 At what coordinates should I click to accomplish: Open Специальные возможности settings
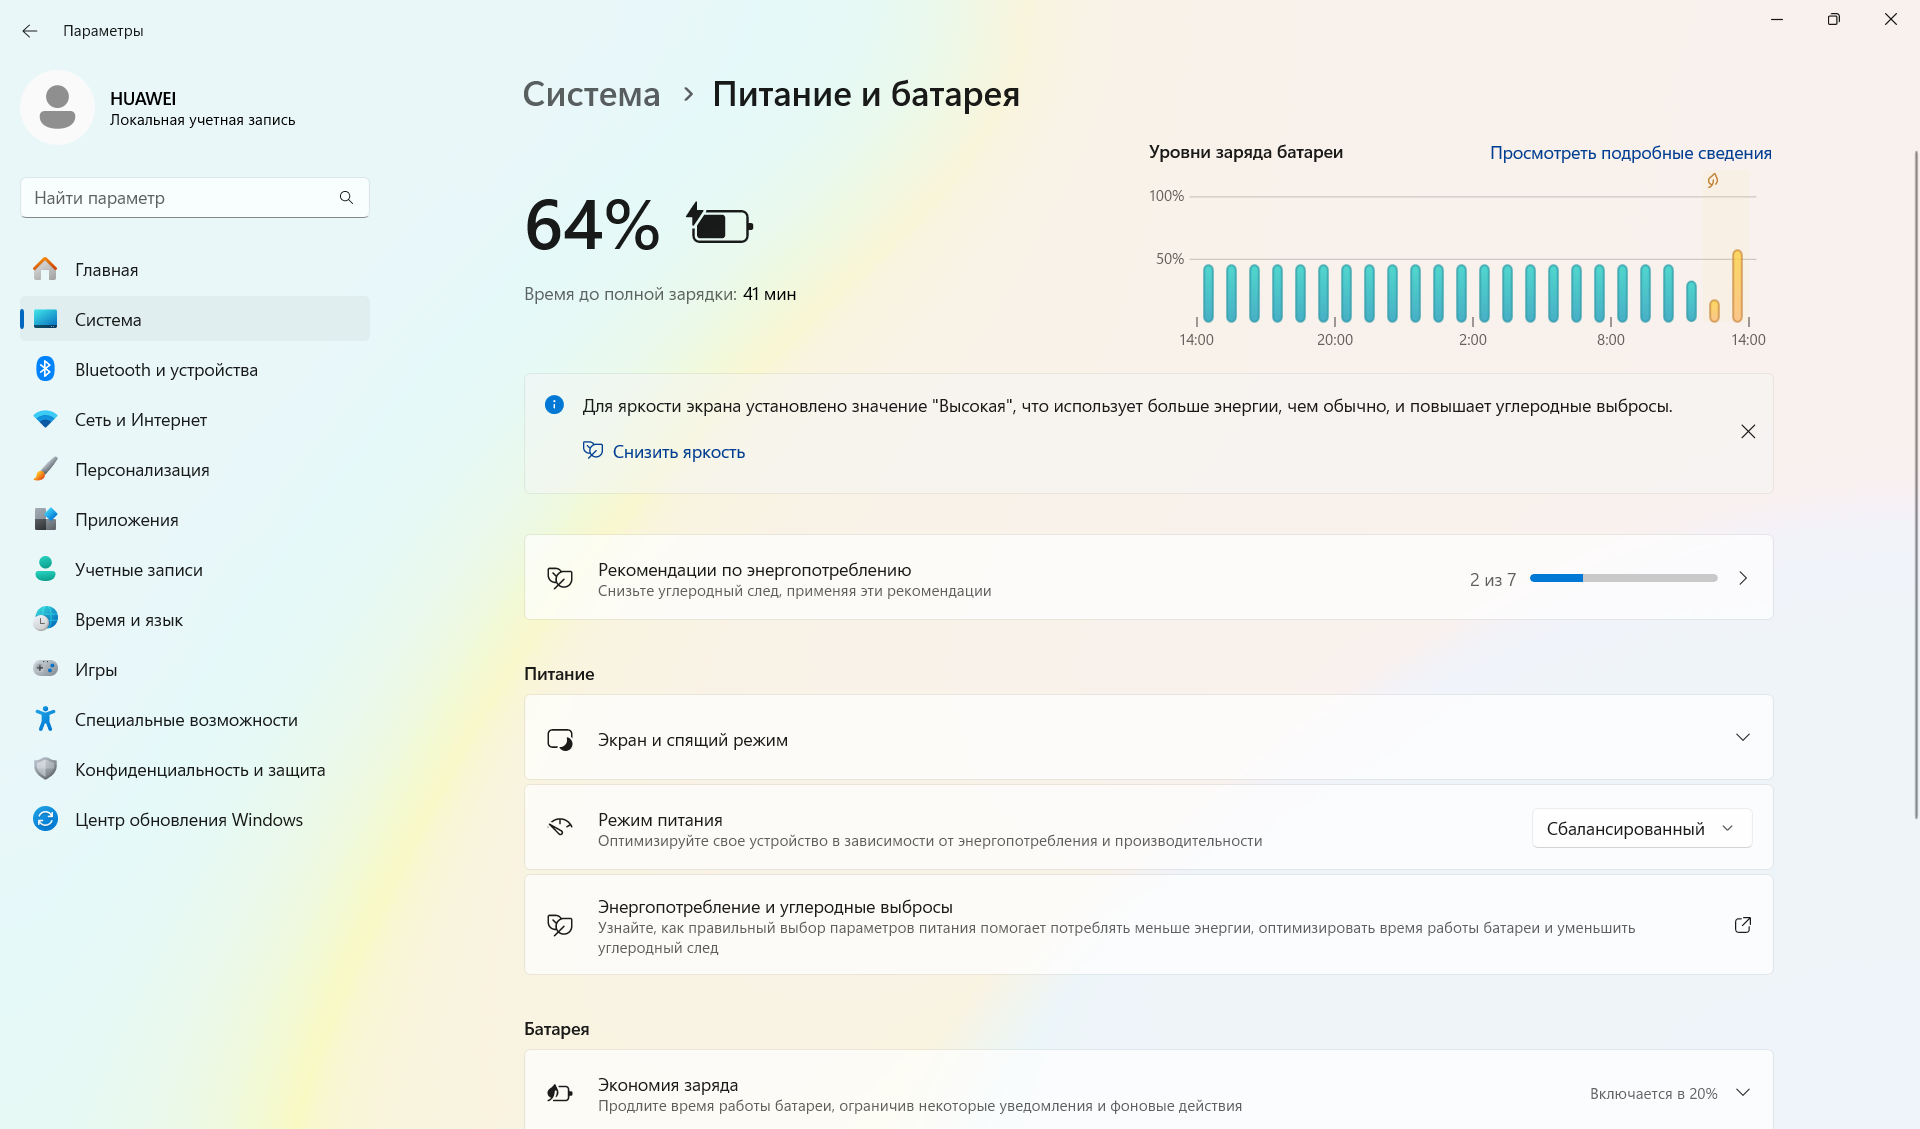point(195,719)
